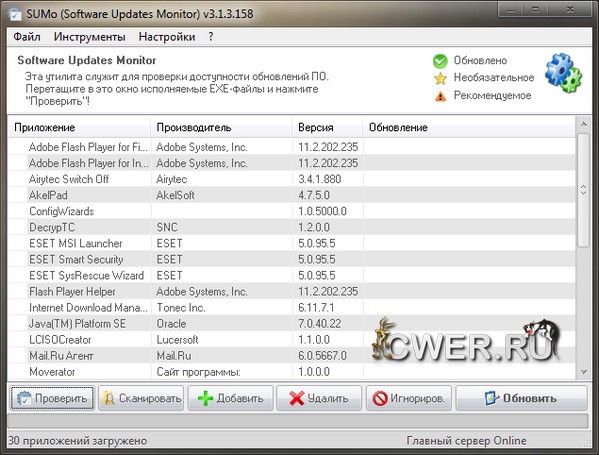Viewport: 599px width, 455px height.
Task: Select the Flash Player Helper row
Action: tap(292, 291)
